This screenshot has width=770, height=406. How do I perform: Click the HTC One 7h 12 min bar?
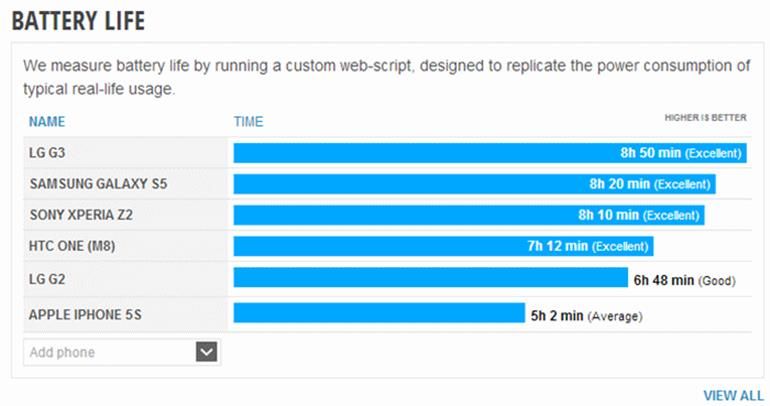(x=443, y=246)
